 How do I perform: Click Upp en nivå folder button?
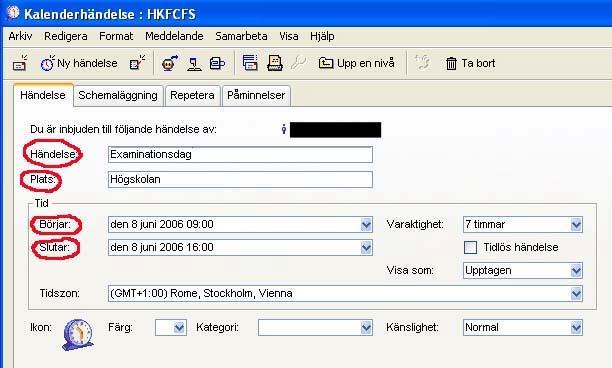point(357,63)
